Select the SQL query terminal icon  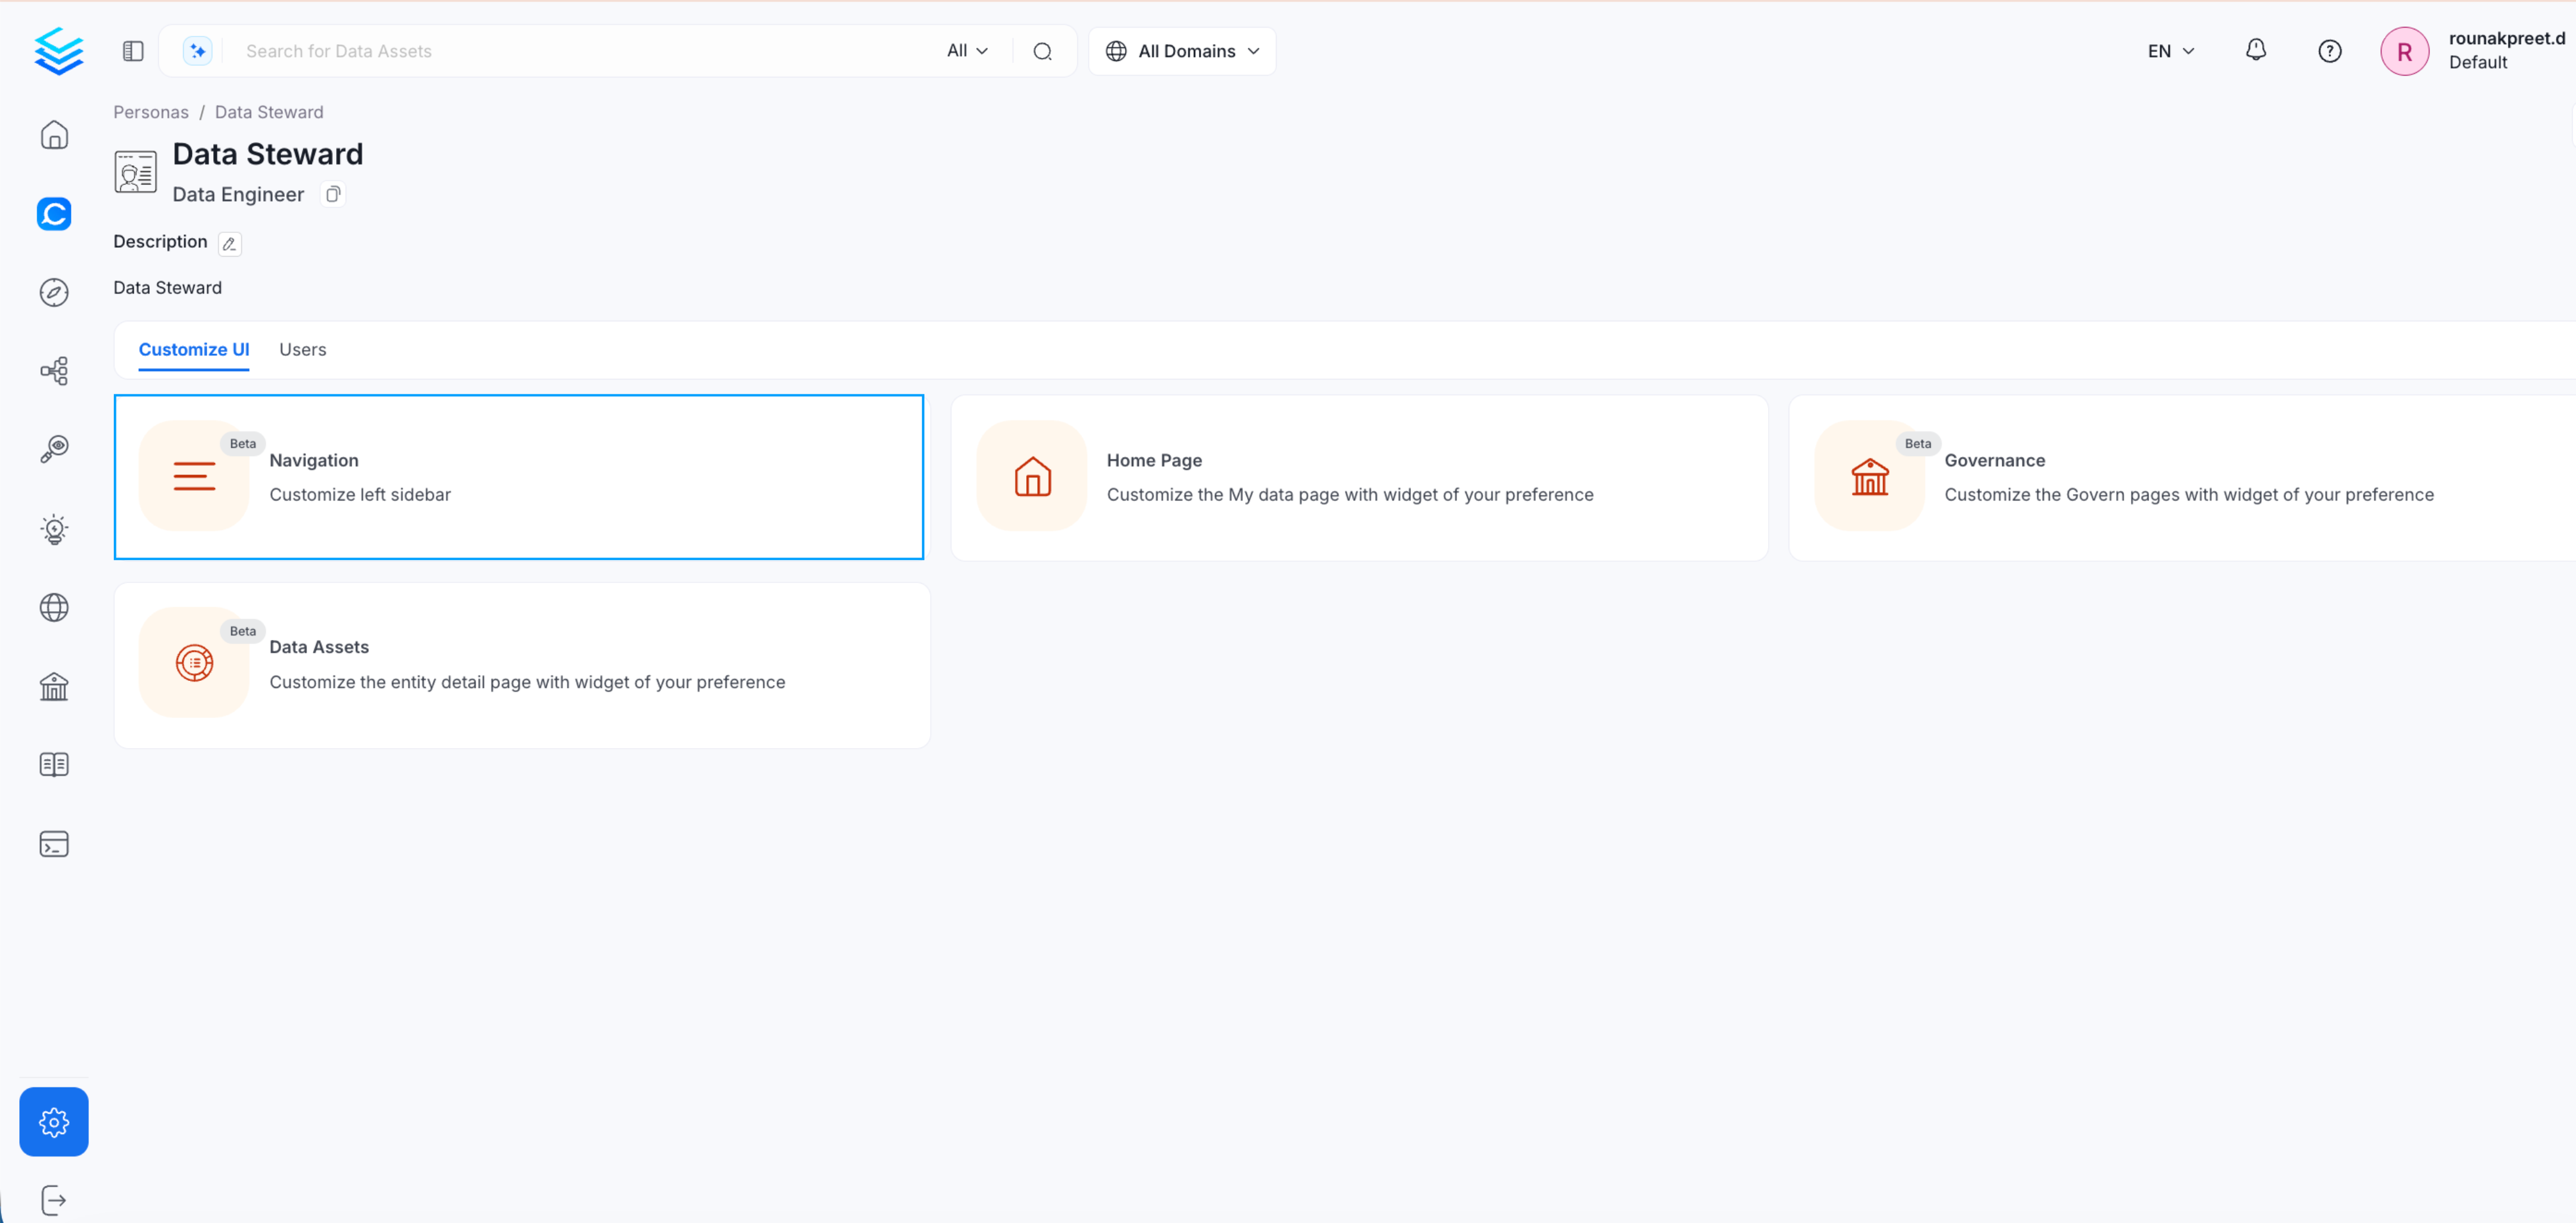(54, 843)
